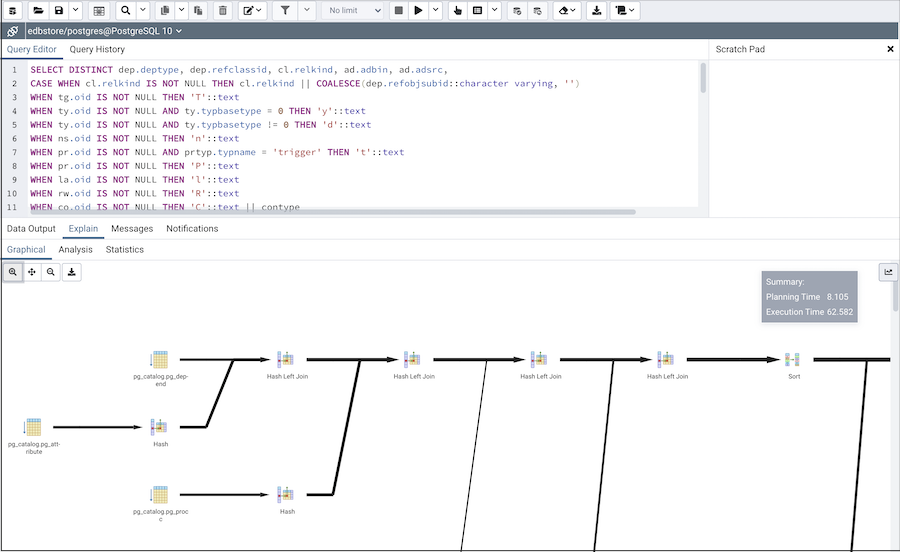Click the Execute query play icon
Viewport: 900px width, 552px height.
tap(418, 10)
